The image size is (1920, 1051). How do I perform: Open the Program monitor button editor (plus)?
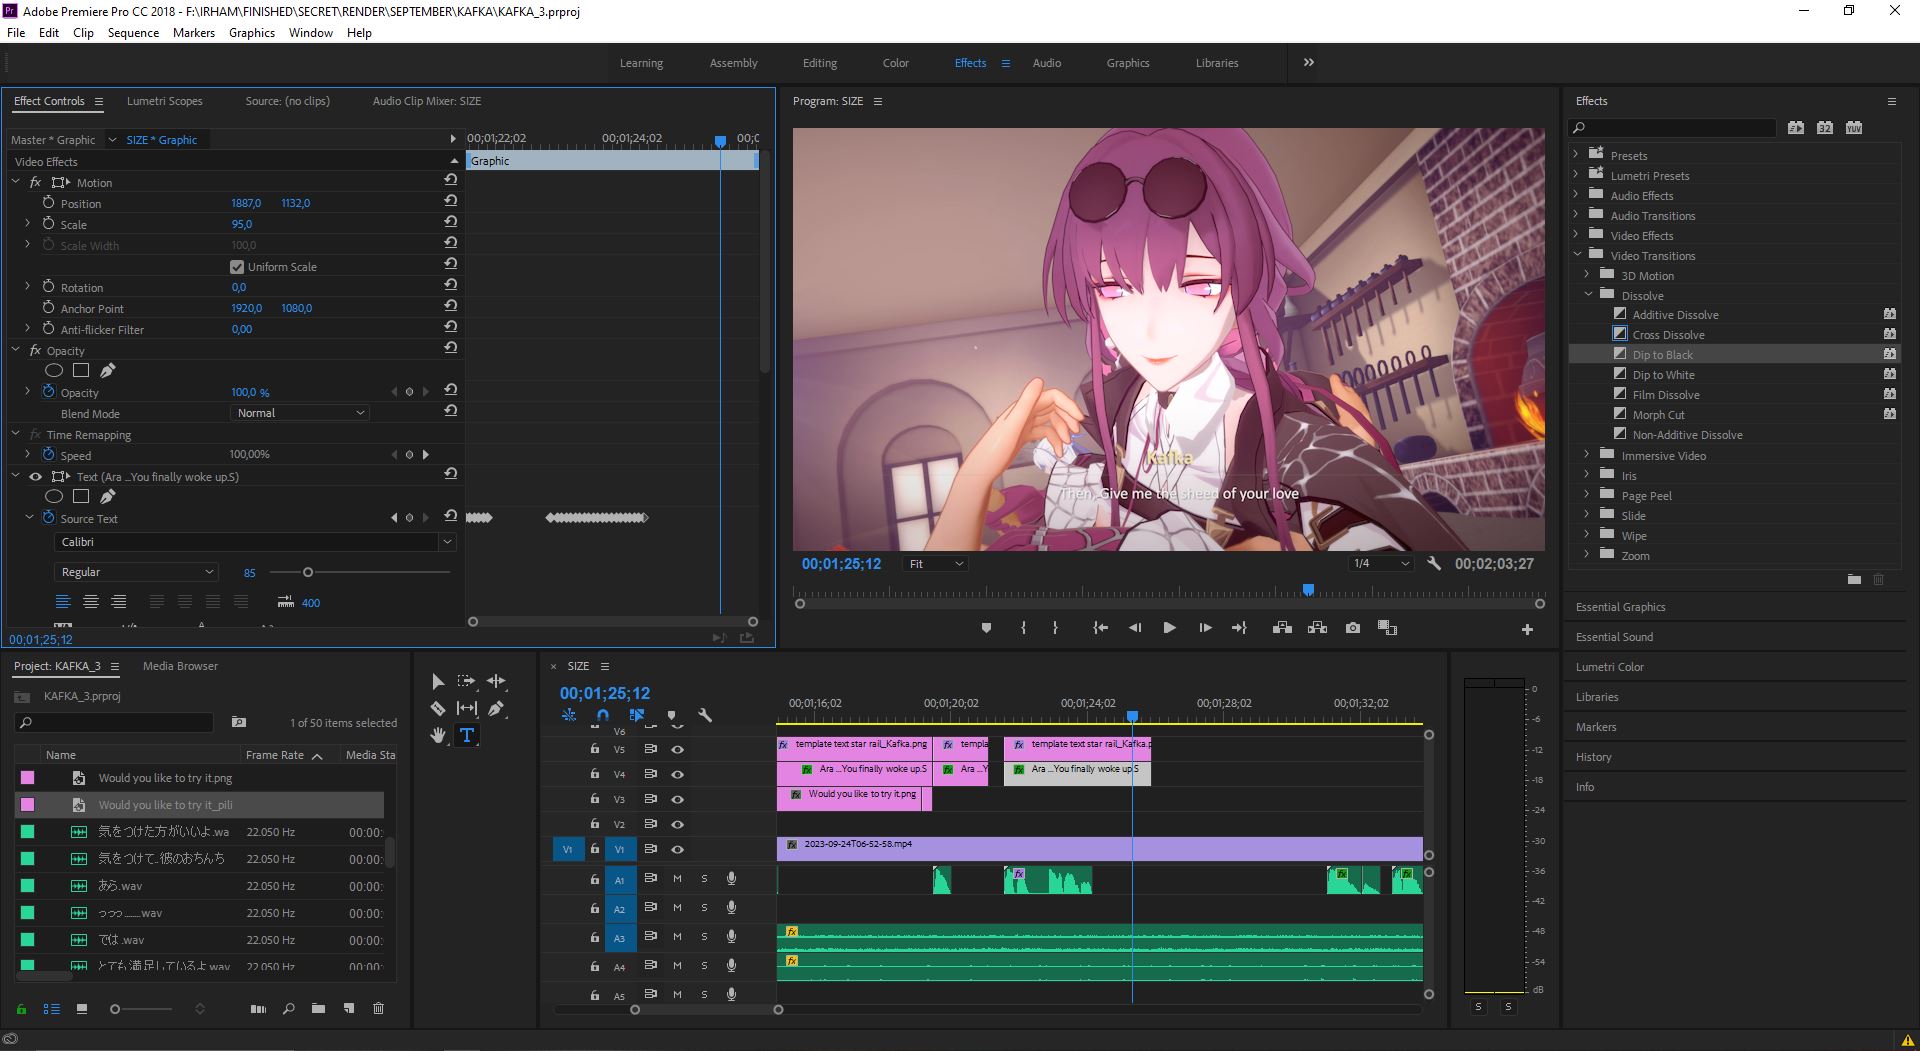1527,629
